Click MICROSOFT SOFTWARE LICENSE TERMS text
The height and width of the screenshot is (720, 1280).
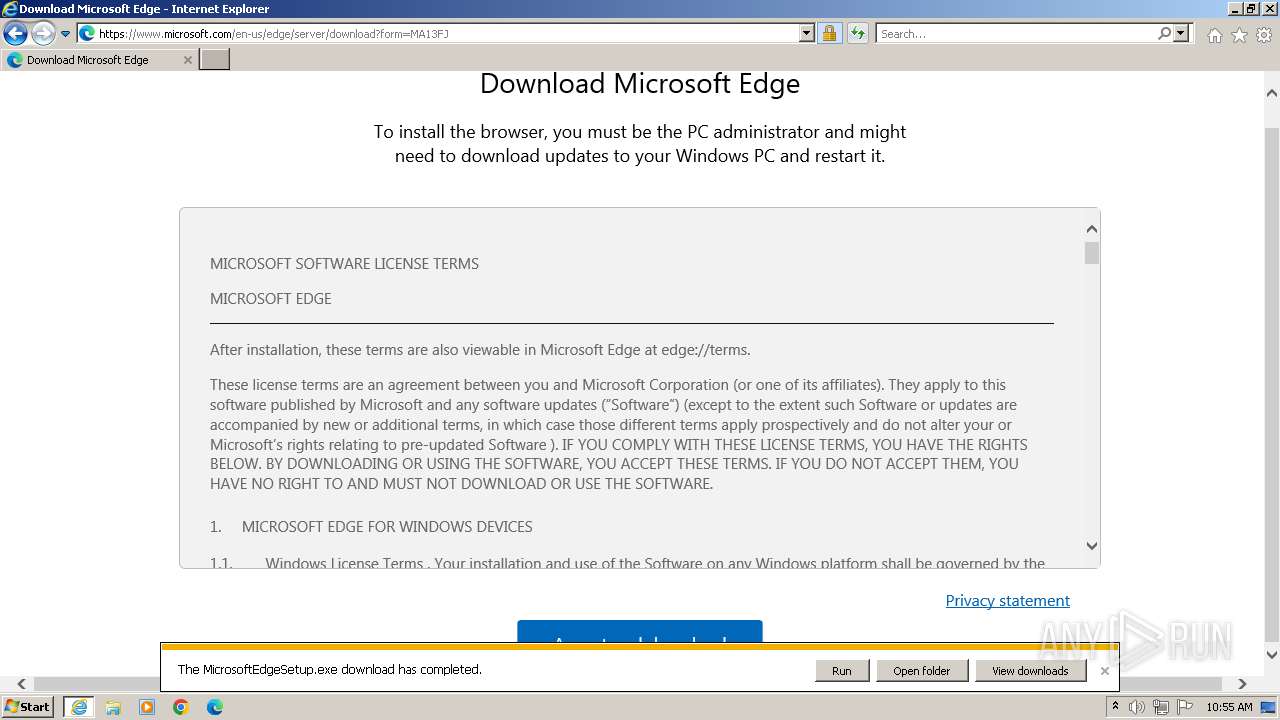(x=344, y=264)
